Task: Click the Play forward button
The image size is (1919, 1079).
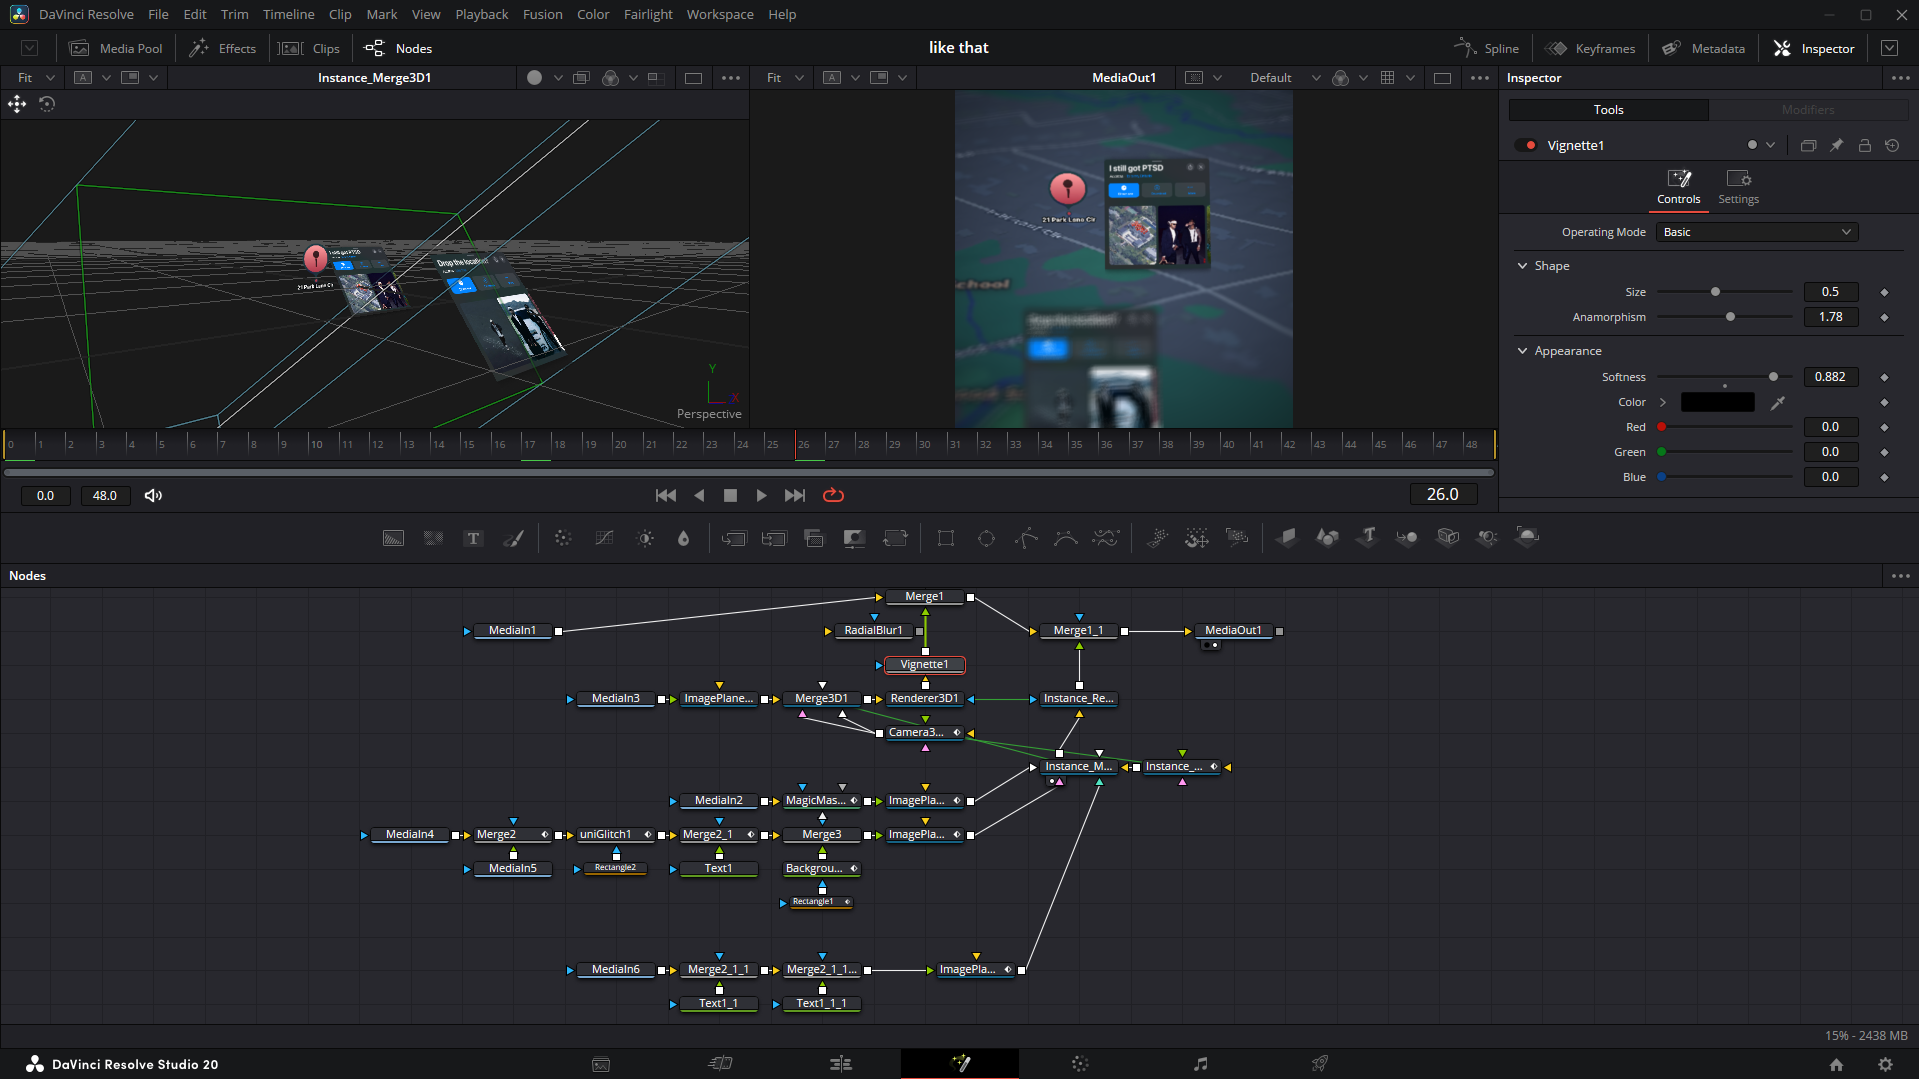Action: [x=762, y=495]
